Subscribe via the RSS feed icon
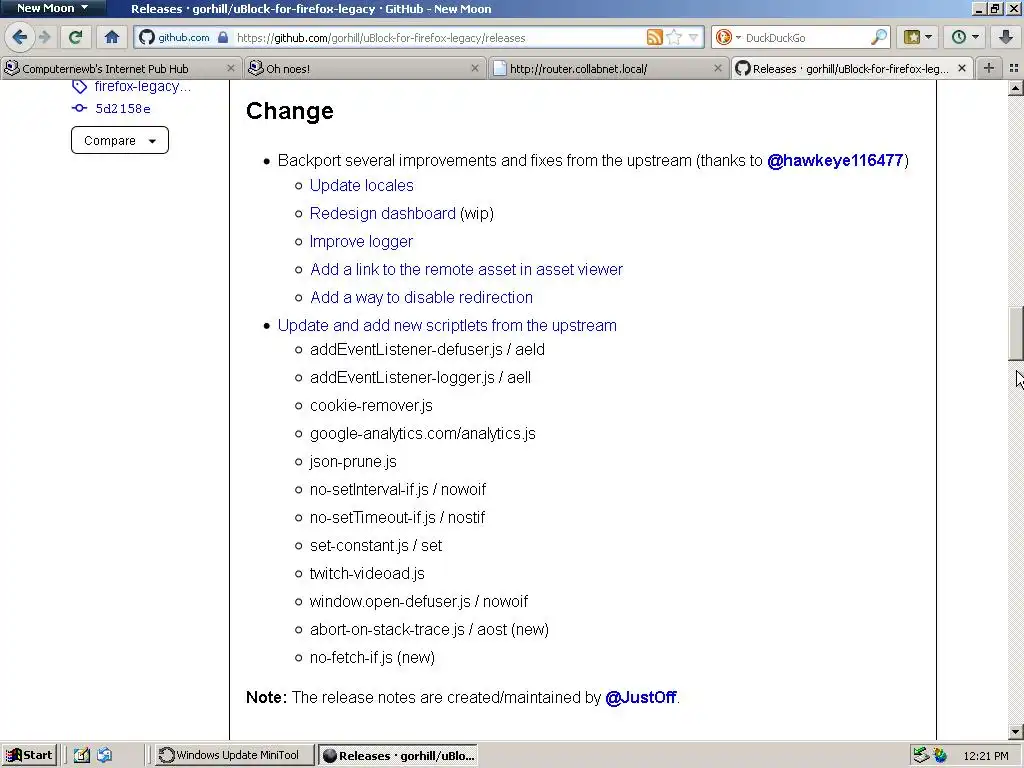This screenshot has height=768, width=1024. pos(654,37)
